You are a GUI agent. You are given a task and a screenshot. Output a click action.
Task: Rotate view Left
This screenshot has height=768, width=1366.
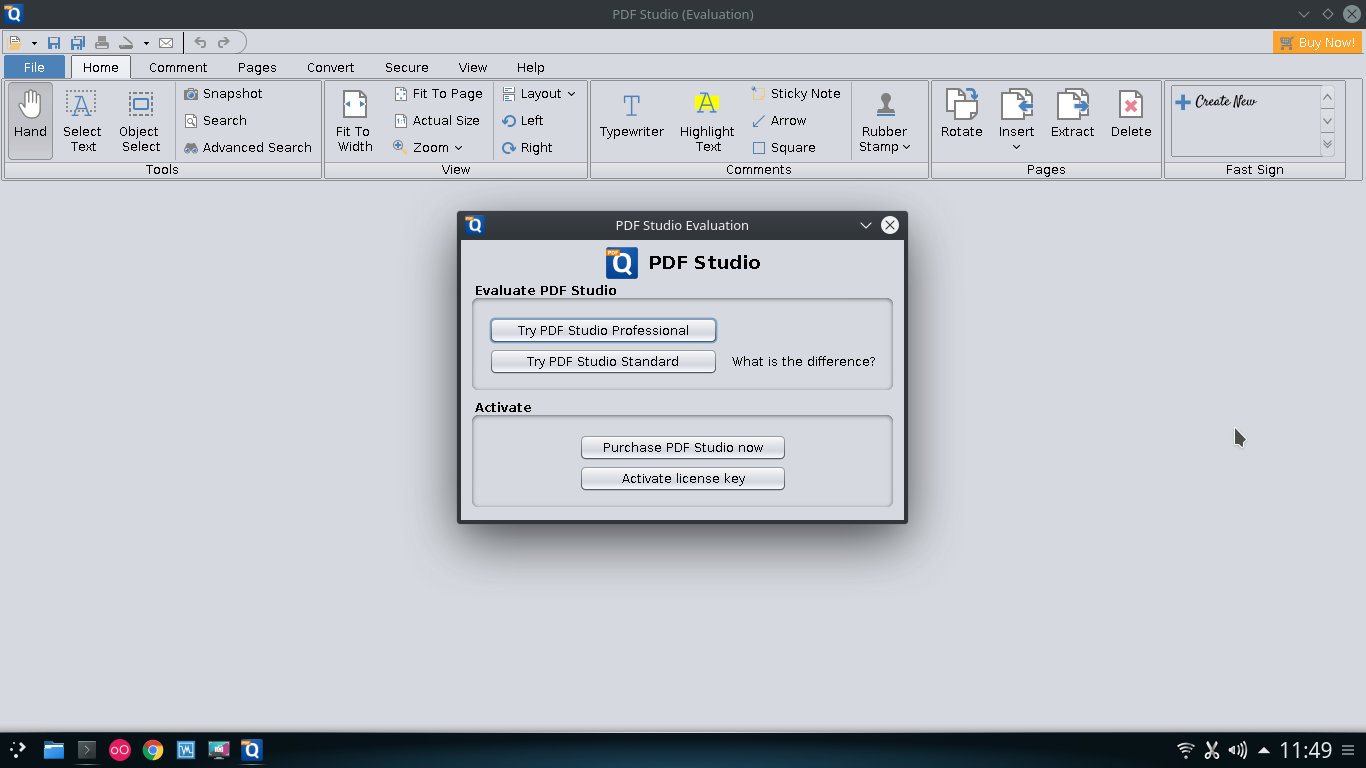(523, 120)
